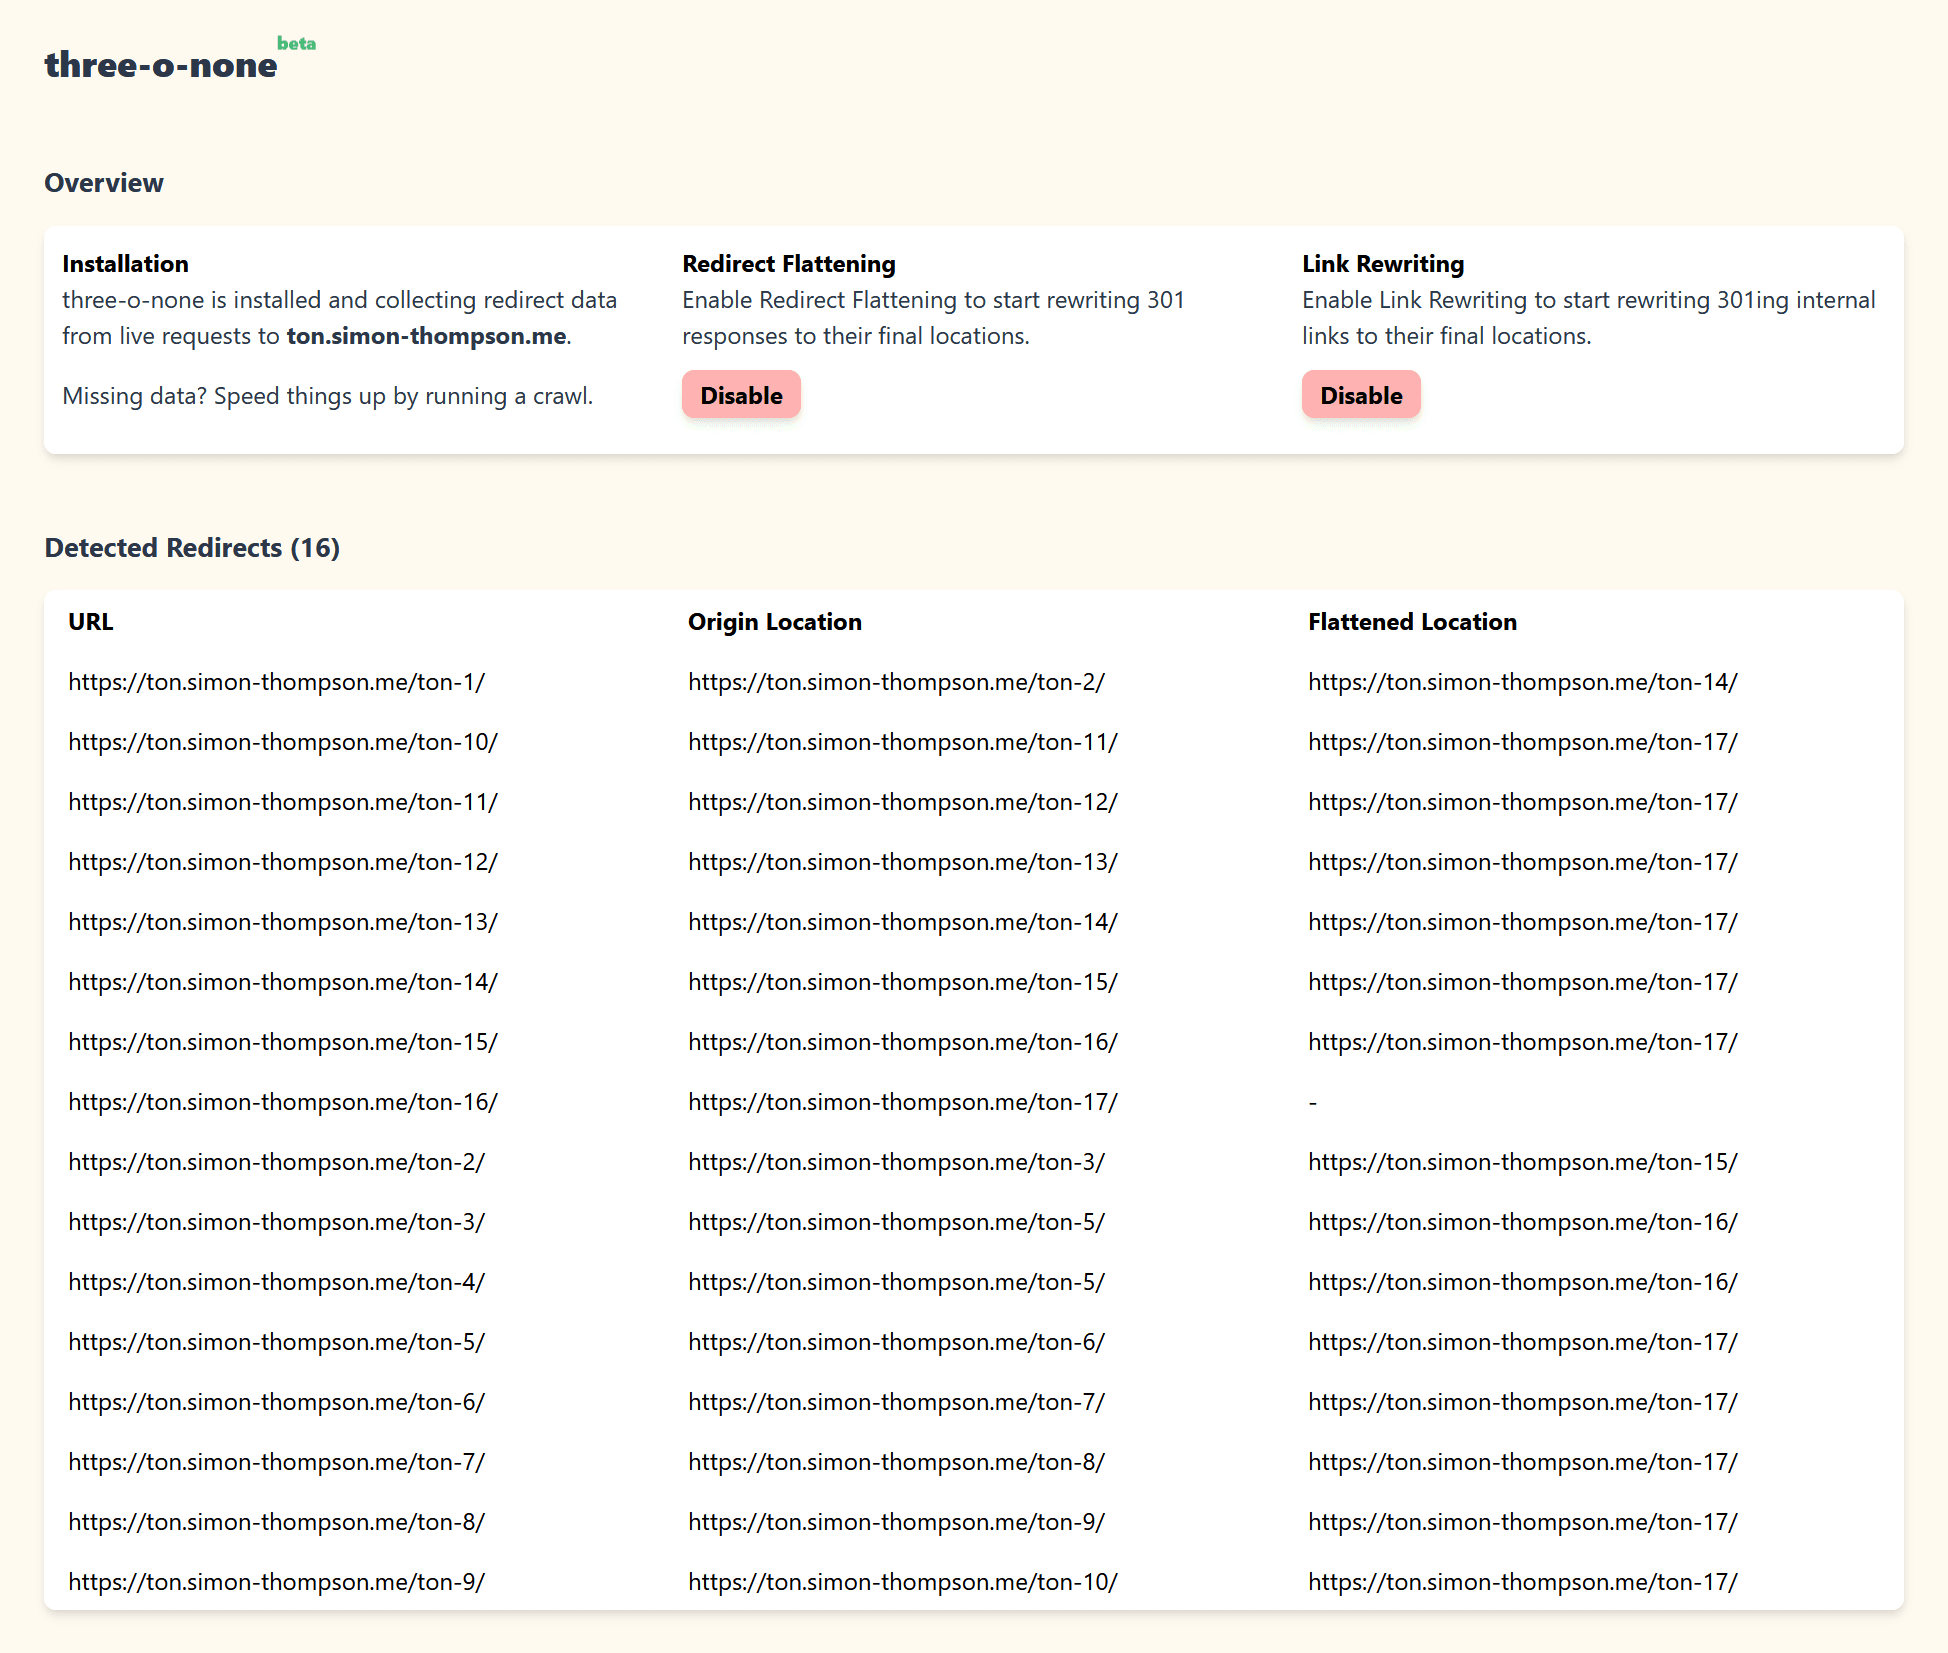The image size is (1948, 1653).
Task: Click Flattened Location dash in the ton-16 row
Action: pos(1313,1102)
